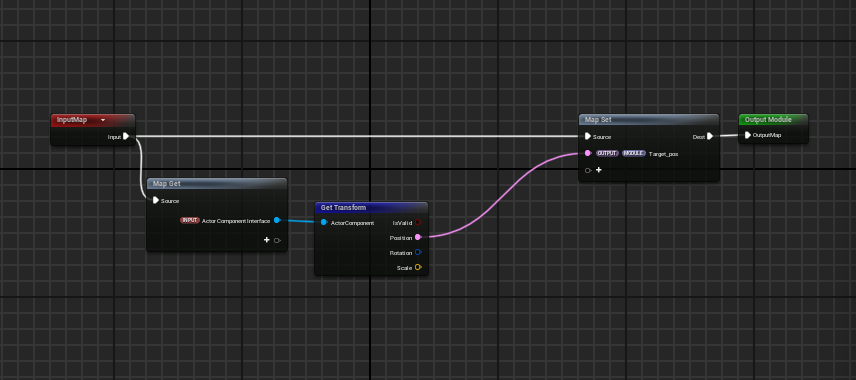Click the Map Get Source pin
Viewport: 856px width, 380px height.
[156, 200]
